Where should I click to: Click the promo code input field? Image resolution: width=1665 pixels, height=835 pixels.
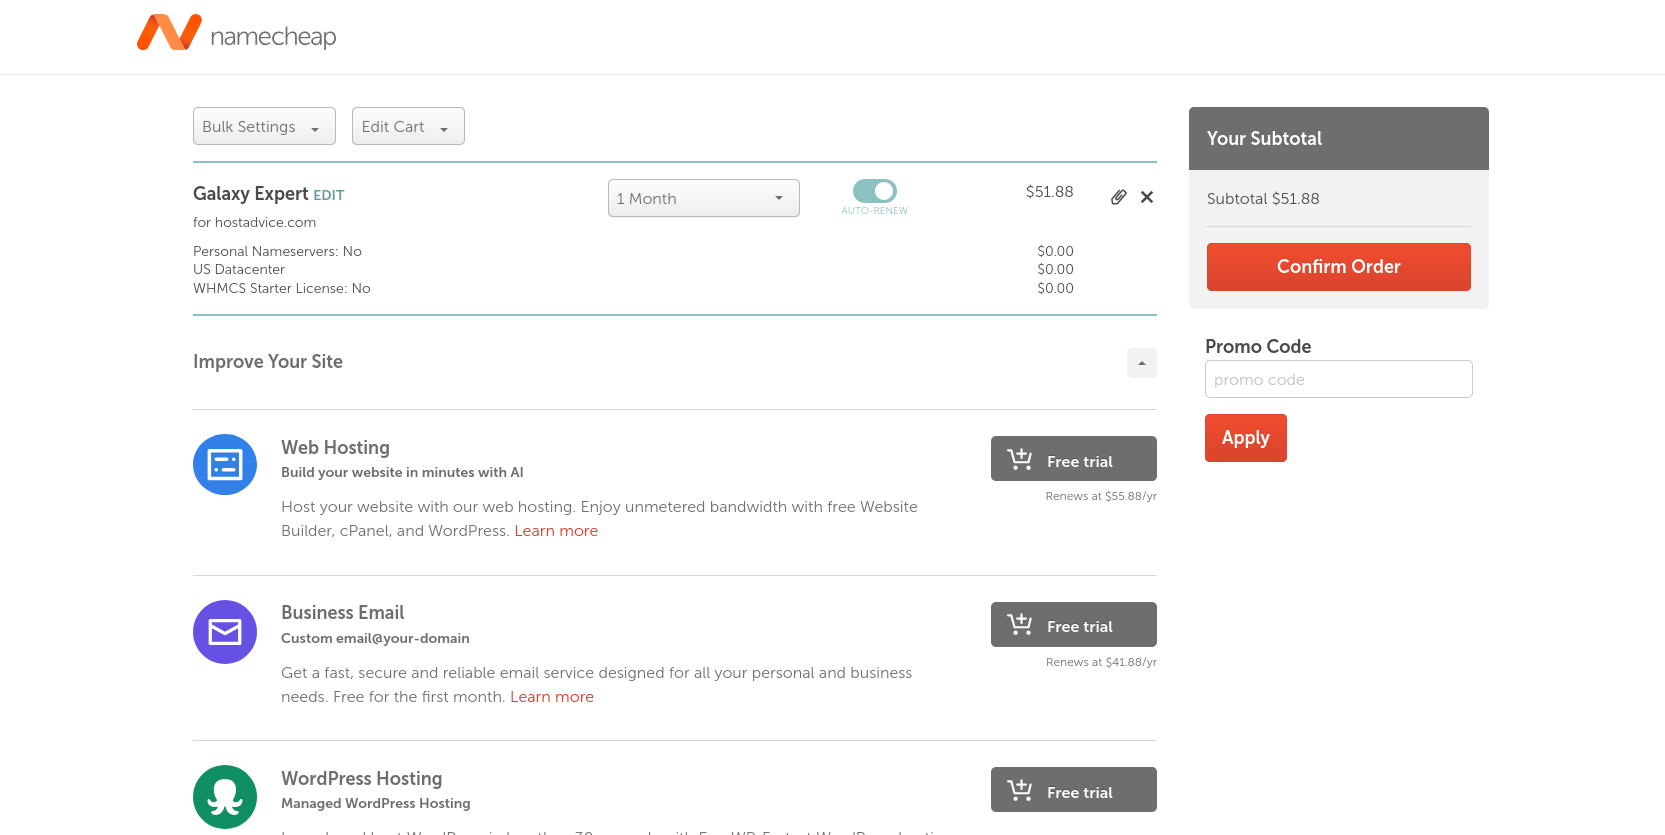click(1339, 379)
